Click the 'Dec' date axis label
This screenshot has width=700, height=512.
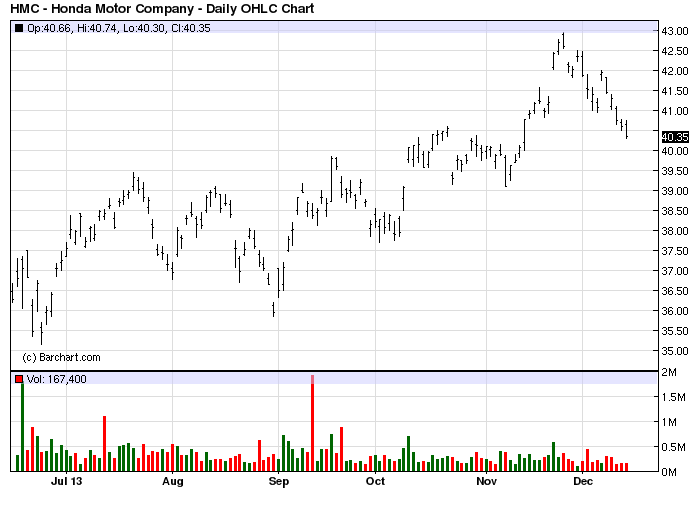pos(583,481)
